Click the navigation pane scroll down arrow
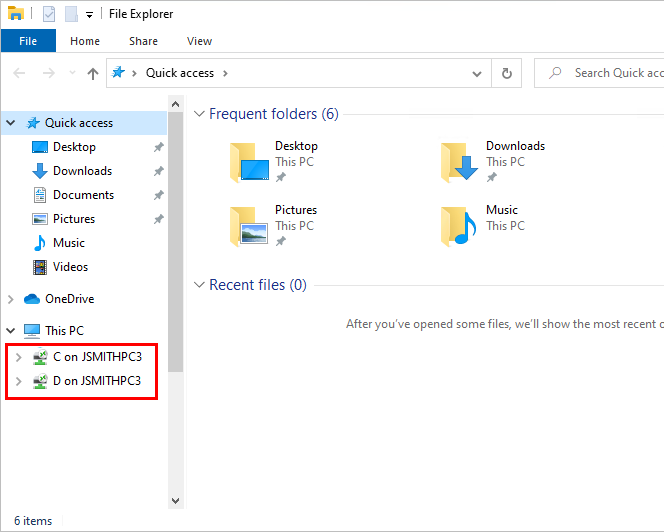Image resolution: width=664 pixels, height=532 pixels. (176, 501)
